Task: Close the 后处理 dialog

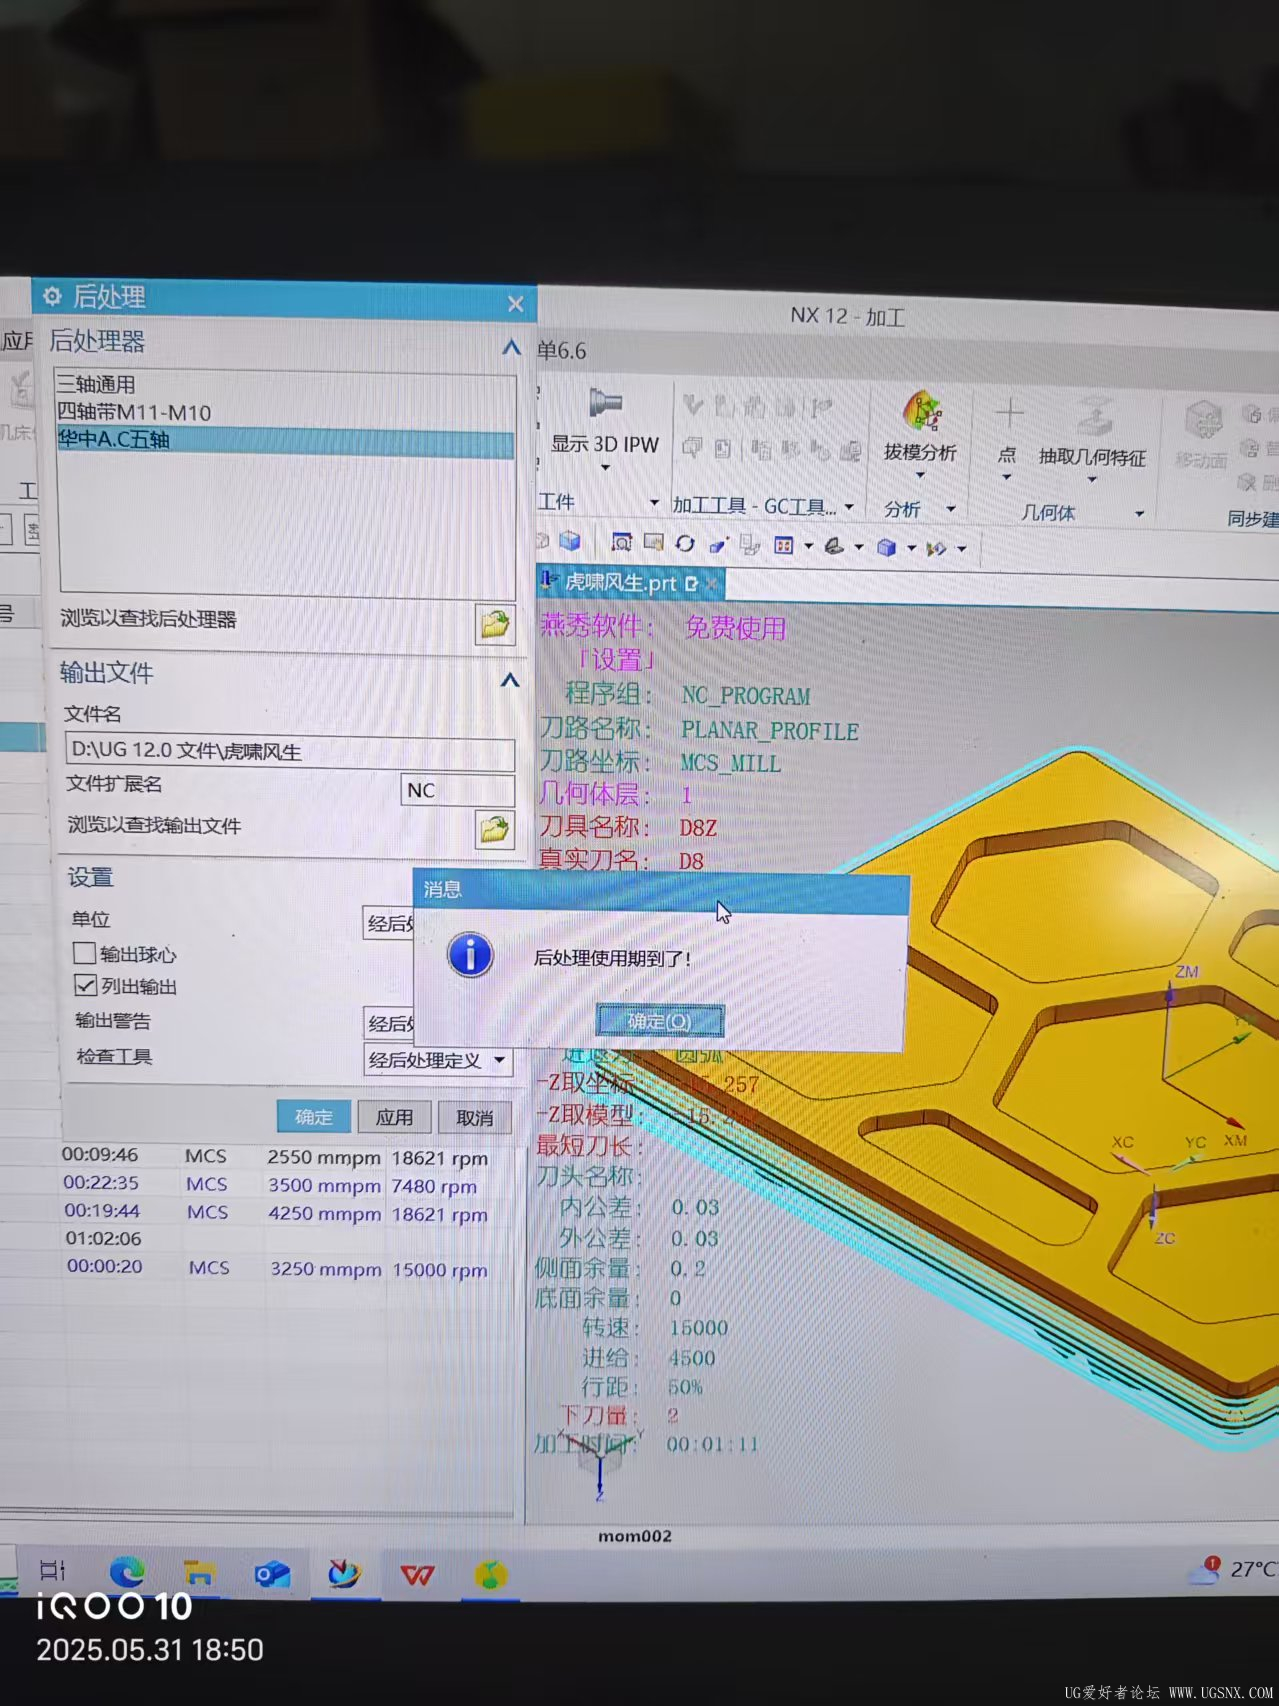Action: point(515,303)
